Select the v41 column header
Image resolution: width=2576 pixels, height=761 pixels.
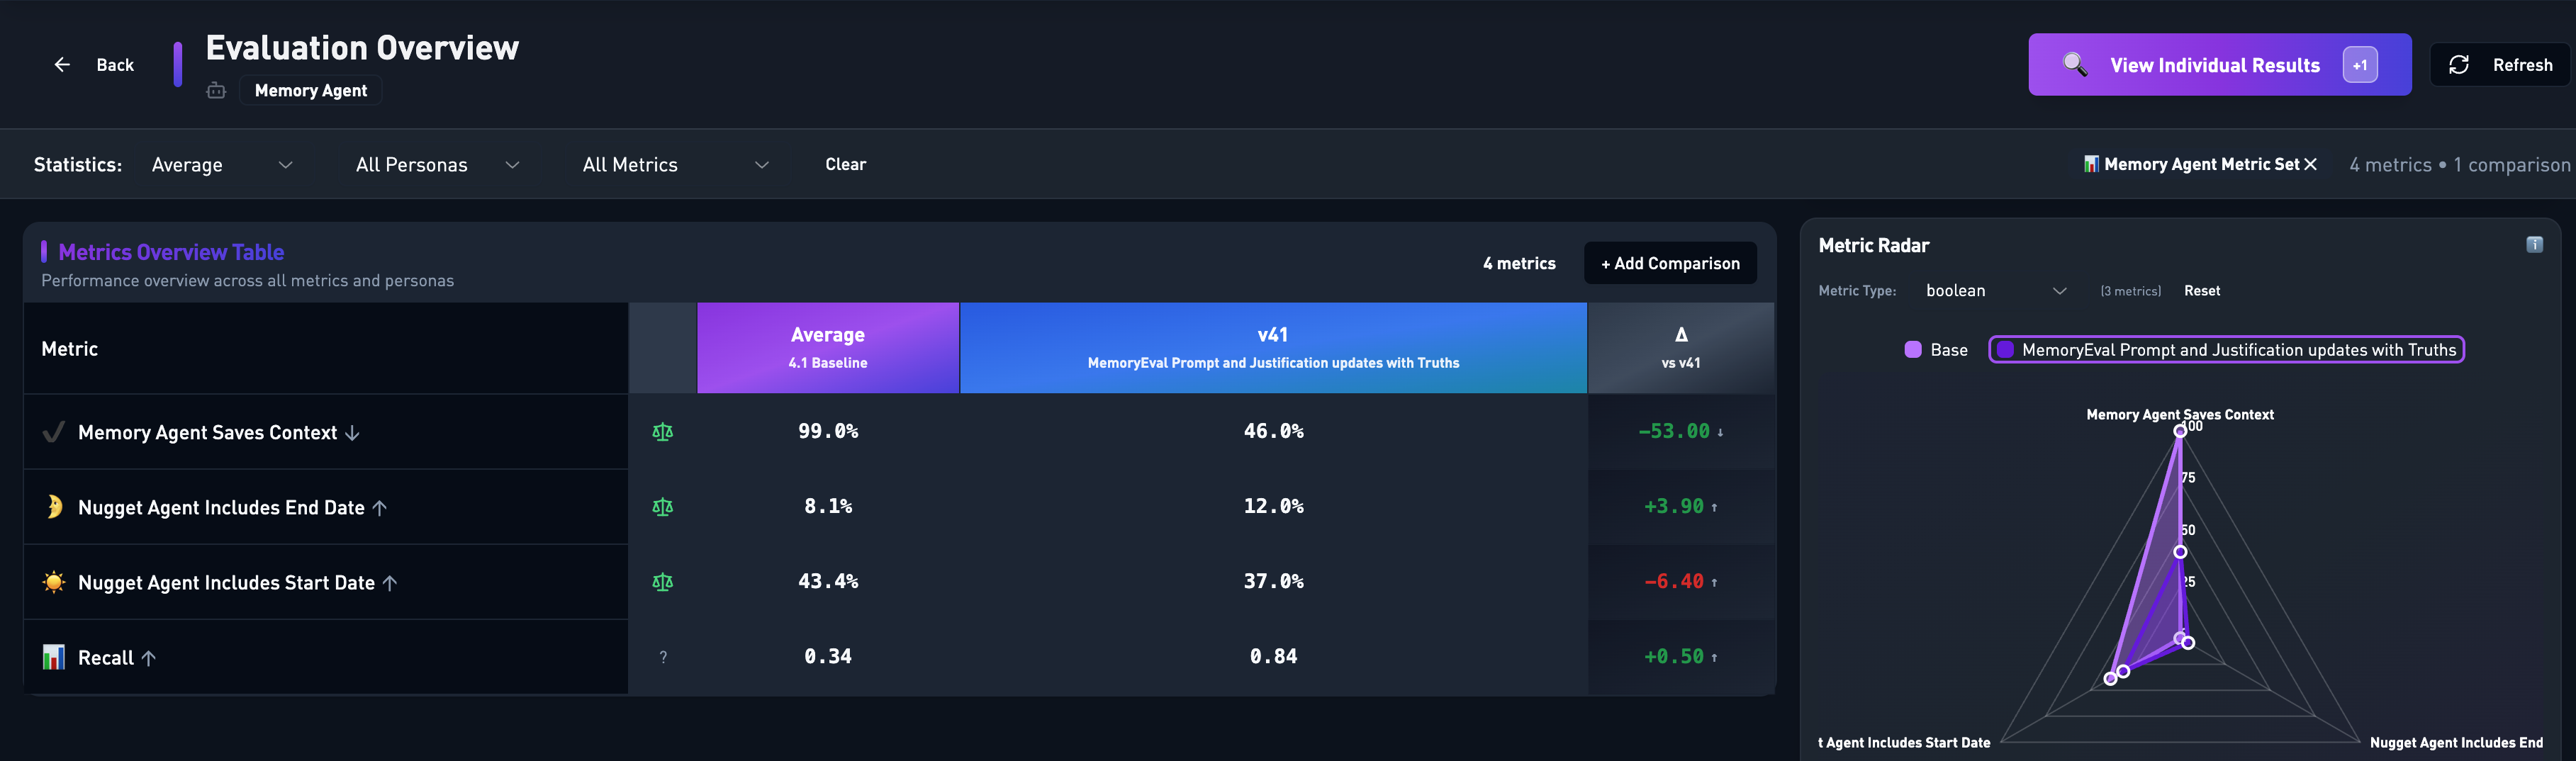tap(1272, 347)
